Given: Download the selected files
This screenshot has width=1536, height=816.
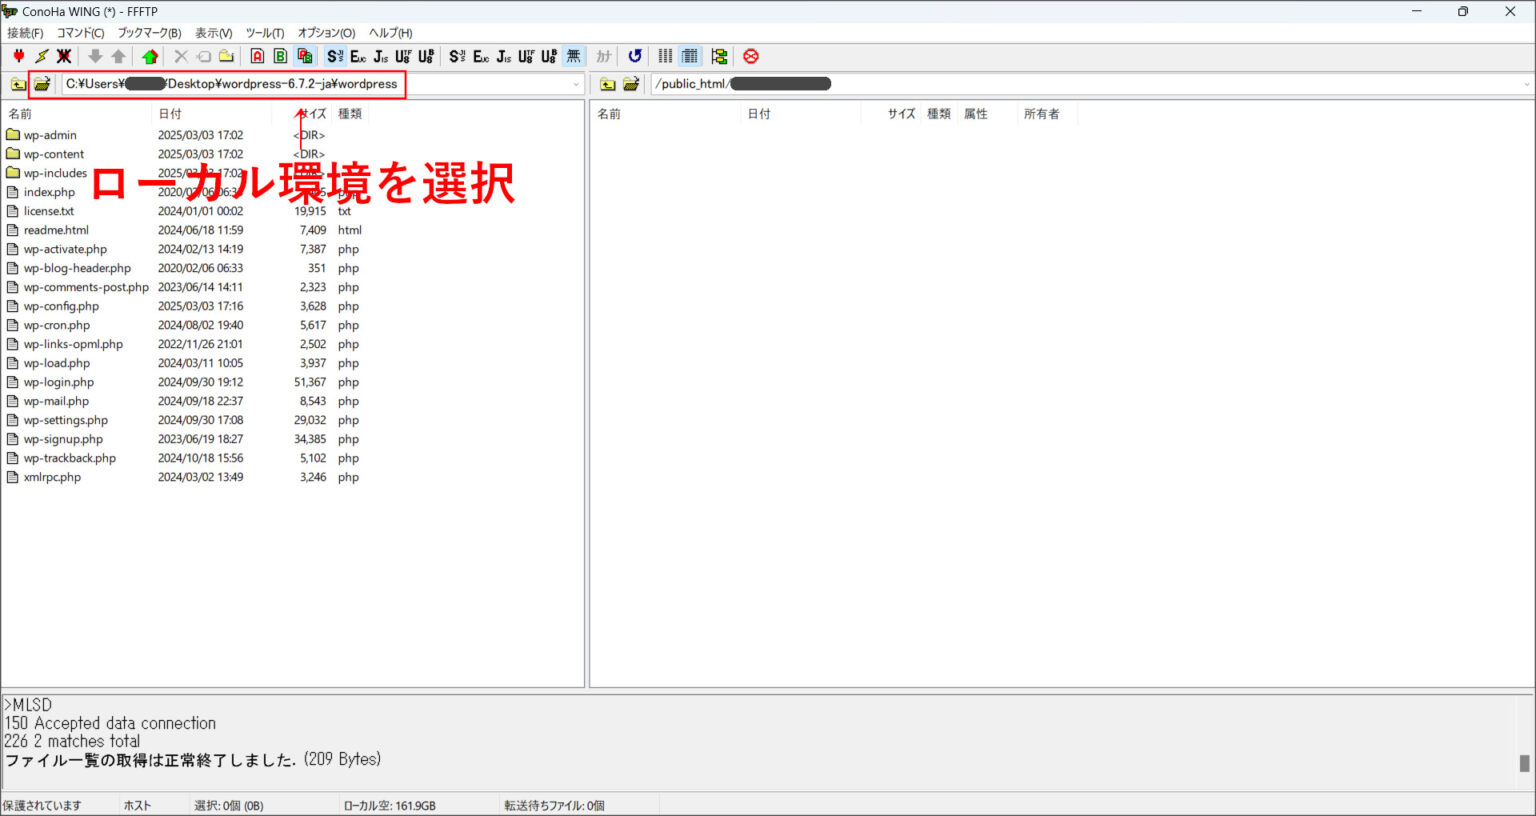Looking at the screenshot, I should click(95, 56).
